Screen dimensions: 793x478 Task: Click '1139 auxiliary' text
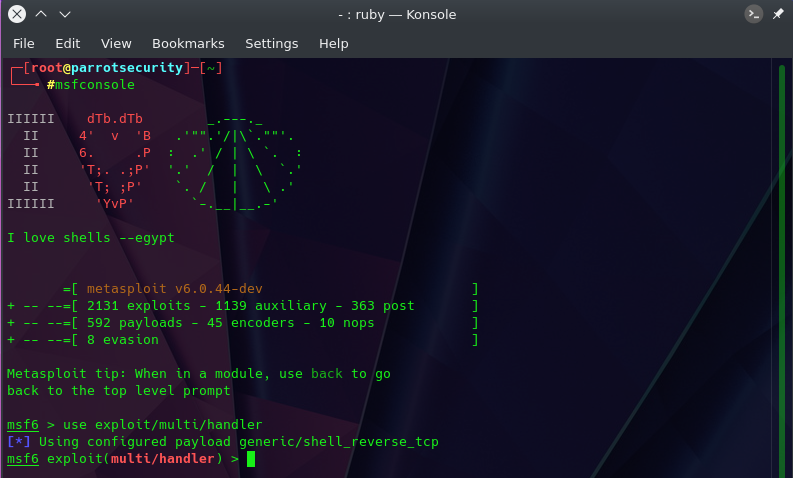pyautogui.click(x=271, y=306)
